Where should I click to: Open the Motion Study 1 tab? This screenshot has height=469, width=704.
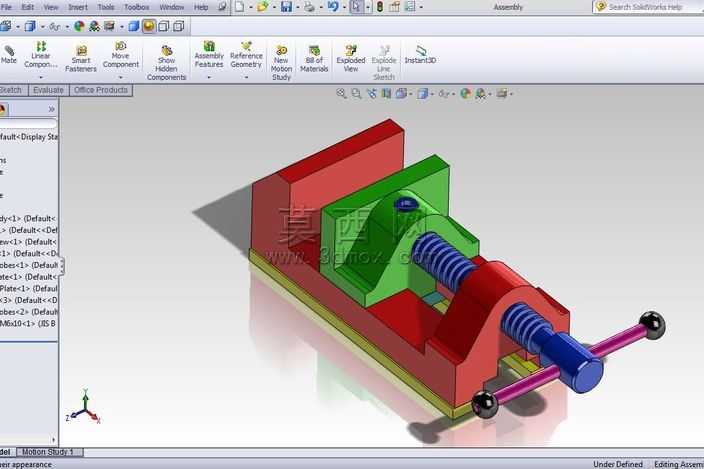point(47,451)
